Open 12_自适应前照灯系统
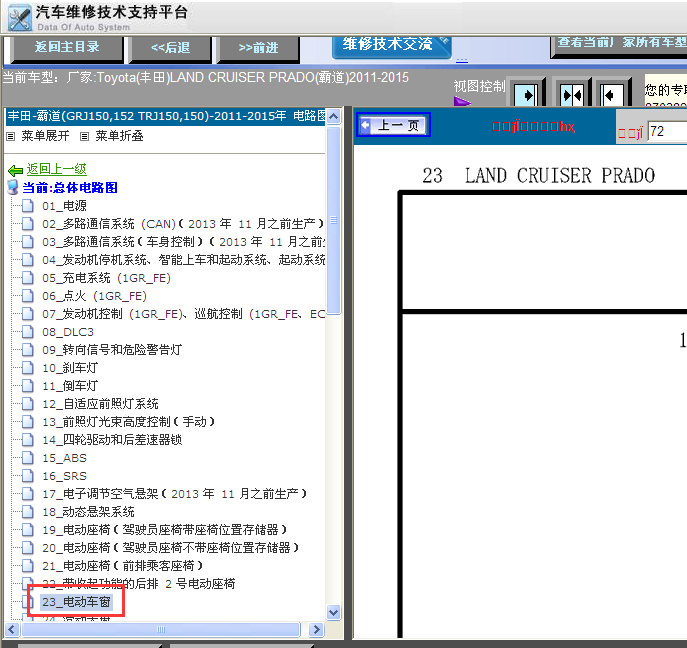This screenshot has height=648, width=687. (100, 404)
